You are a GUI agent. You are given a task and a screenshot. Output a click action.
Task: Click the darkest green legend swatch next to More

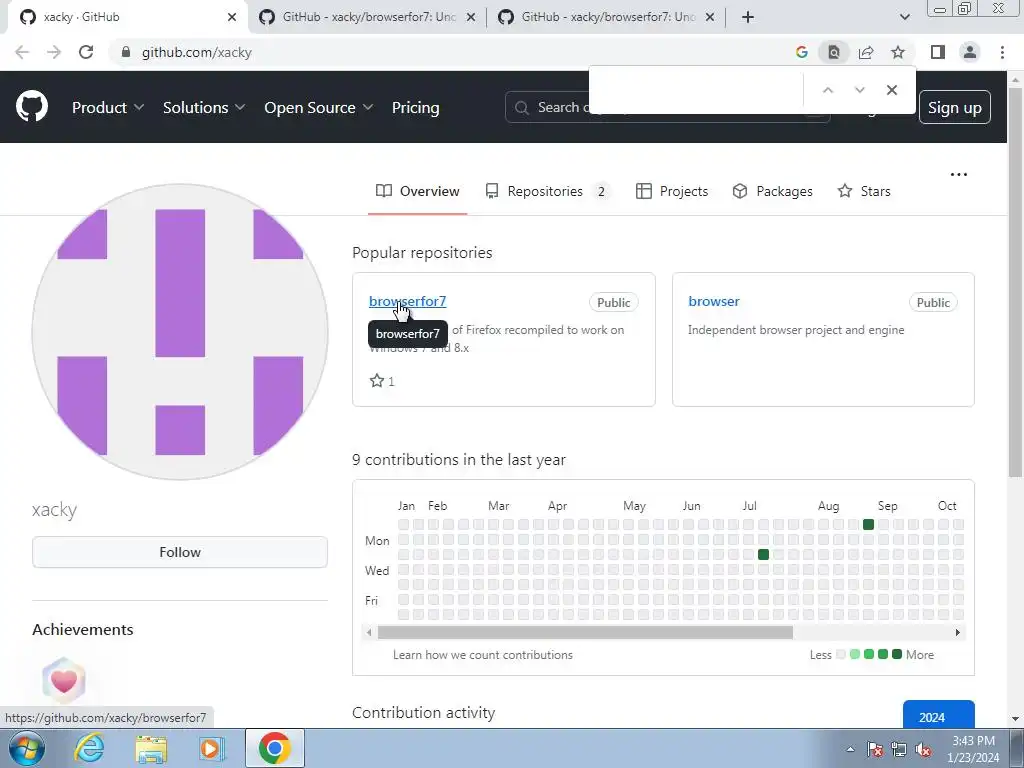click(897, 654)
